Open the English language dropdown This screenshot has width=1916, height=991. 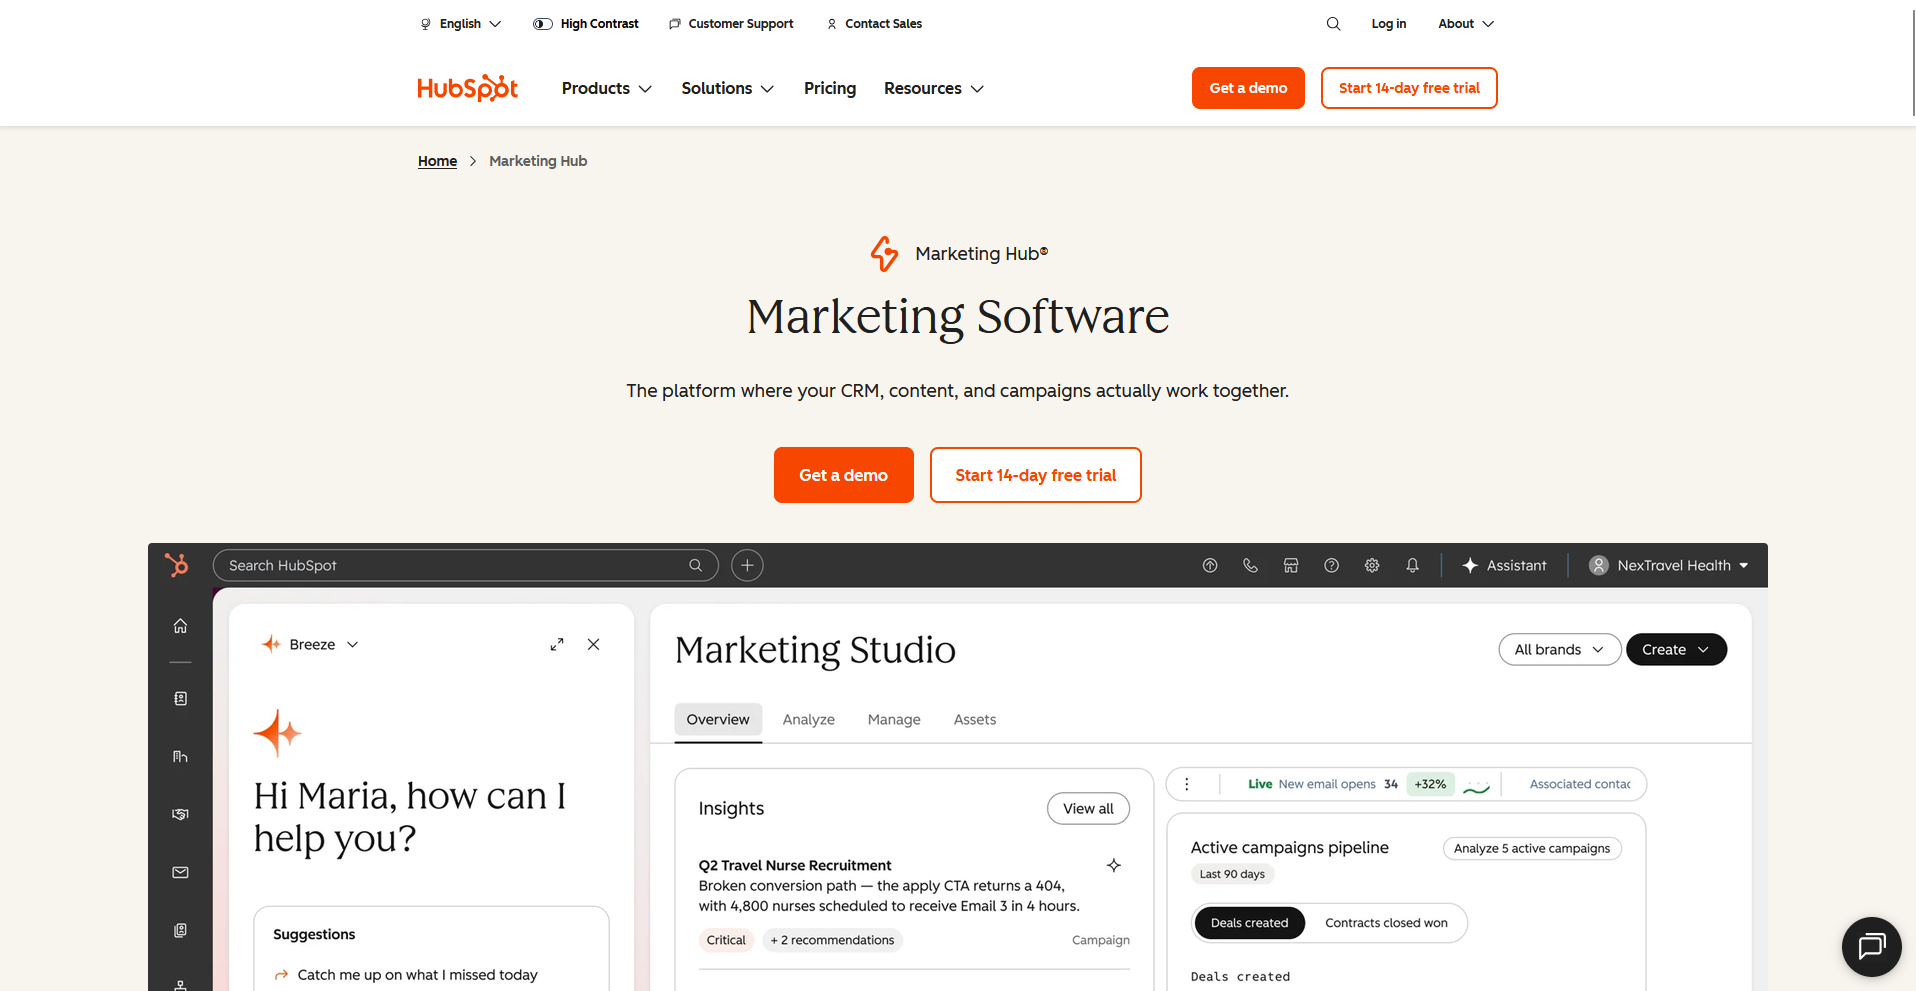[x=460, y=24]
